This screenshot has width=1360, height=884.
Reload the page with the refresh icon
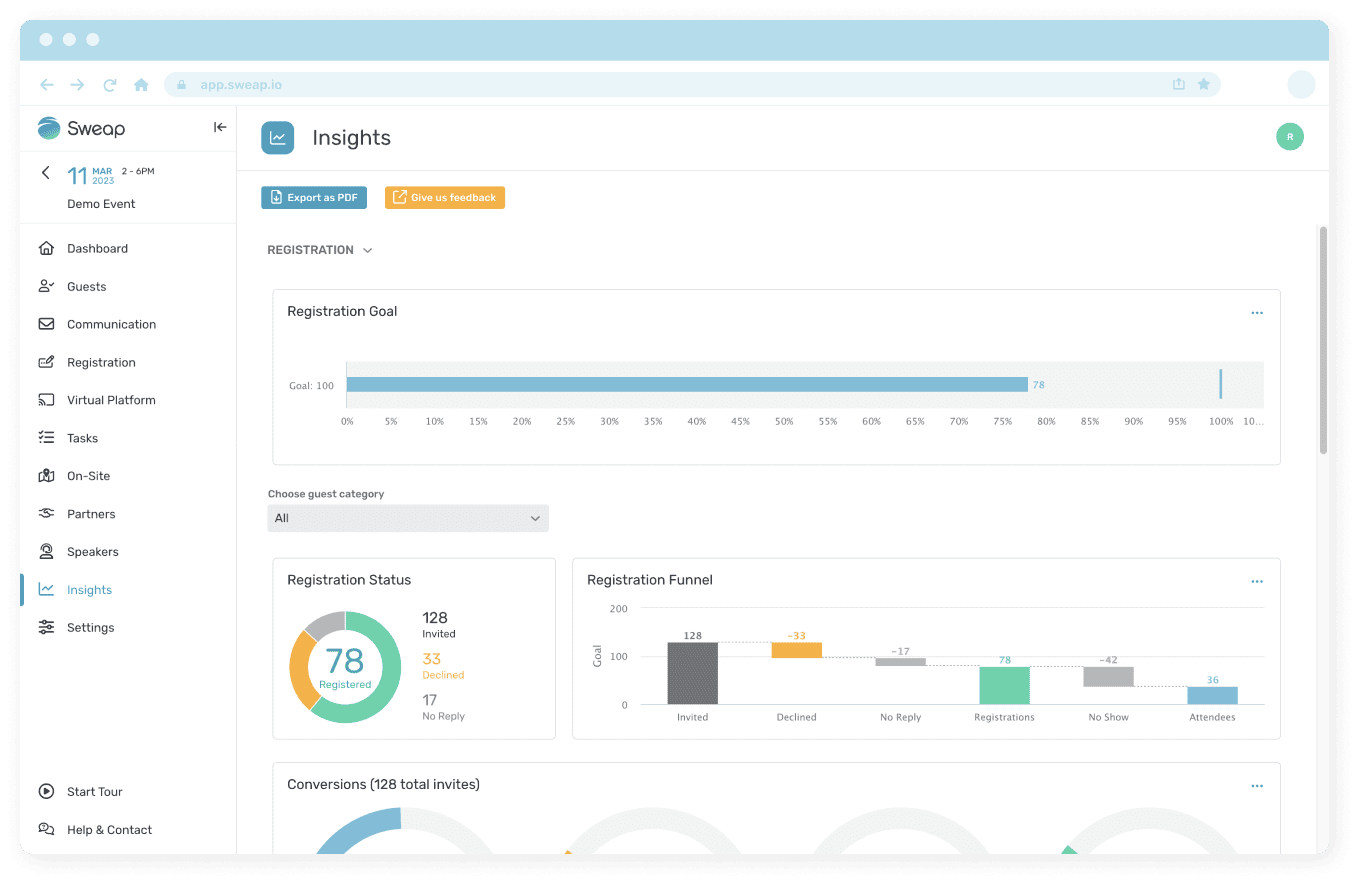click(x=110, y=85)
